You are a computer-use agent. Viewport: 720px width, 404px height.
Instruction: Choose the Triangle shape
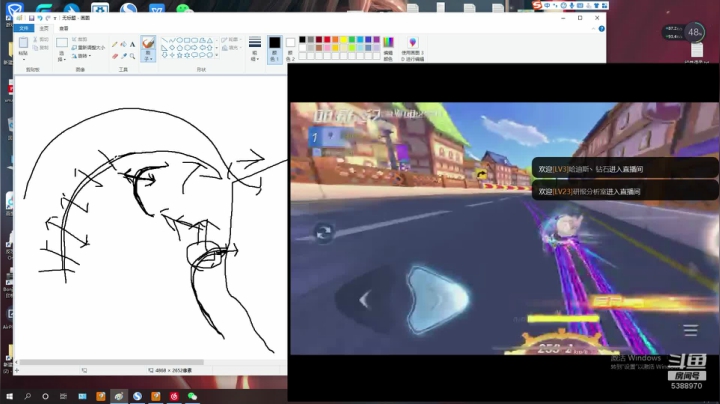(209, 40)
